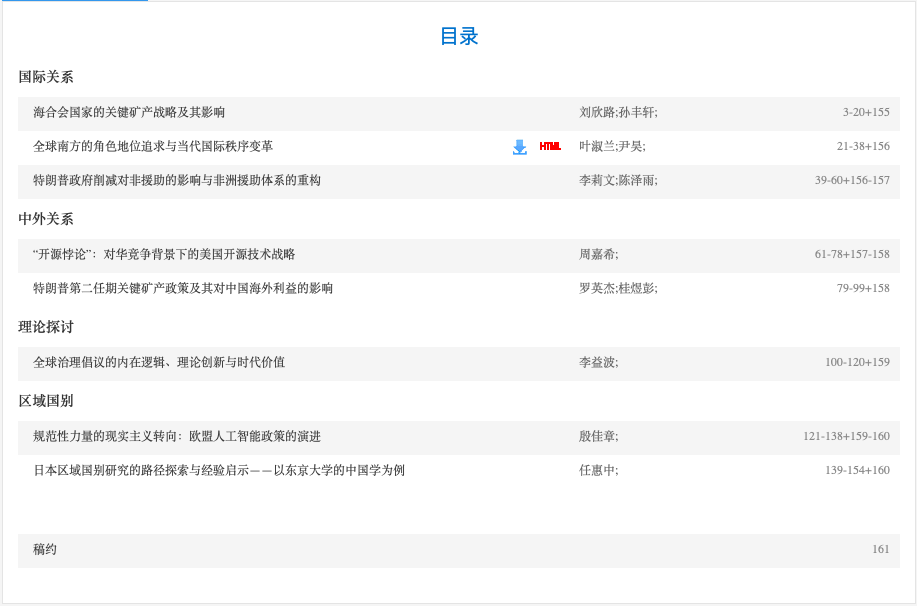917x606 pixels.
Task: Open the "开源悖论" article link
Action: click(164, 255)
